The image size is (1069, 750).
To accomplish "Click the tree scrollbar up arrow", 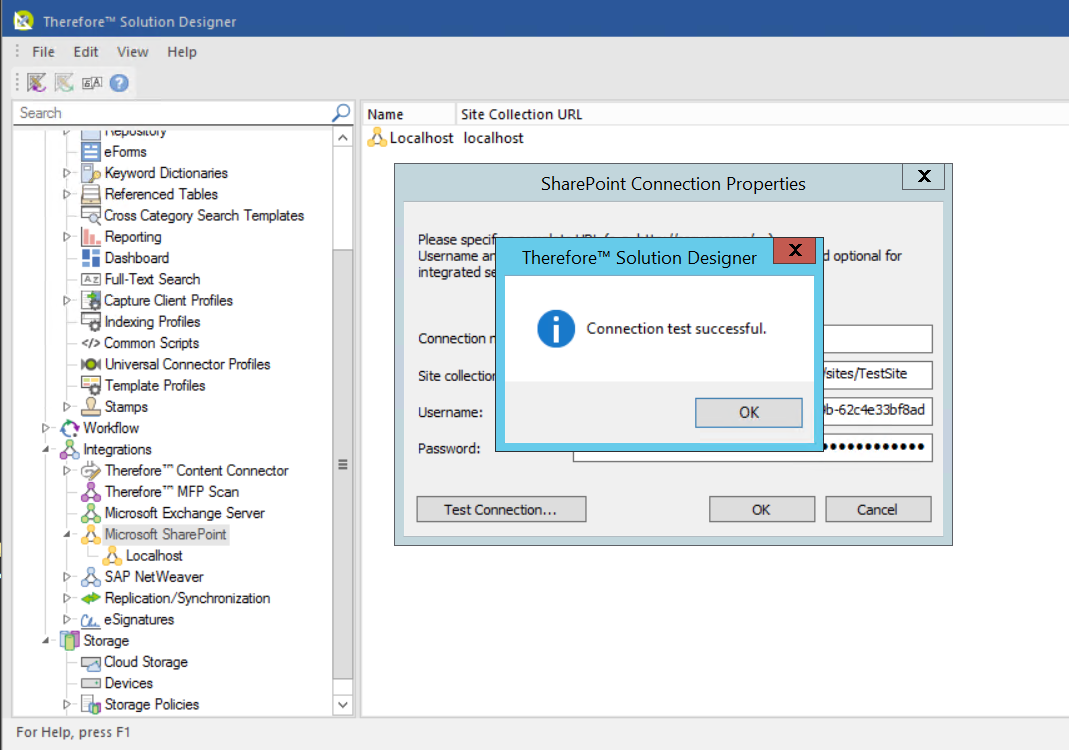I will (343, 138).
